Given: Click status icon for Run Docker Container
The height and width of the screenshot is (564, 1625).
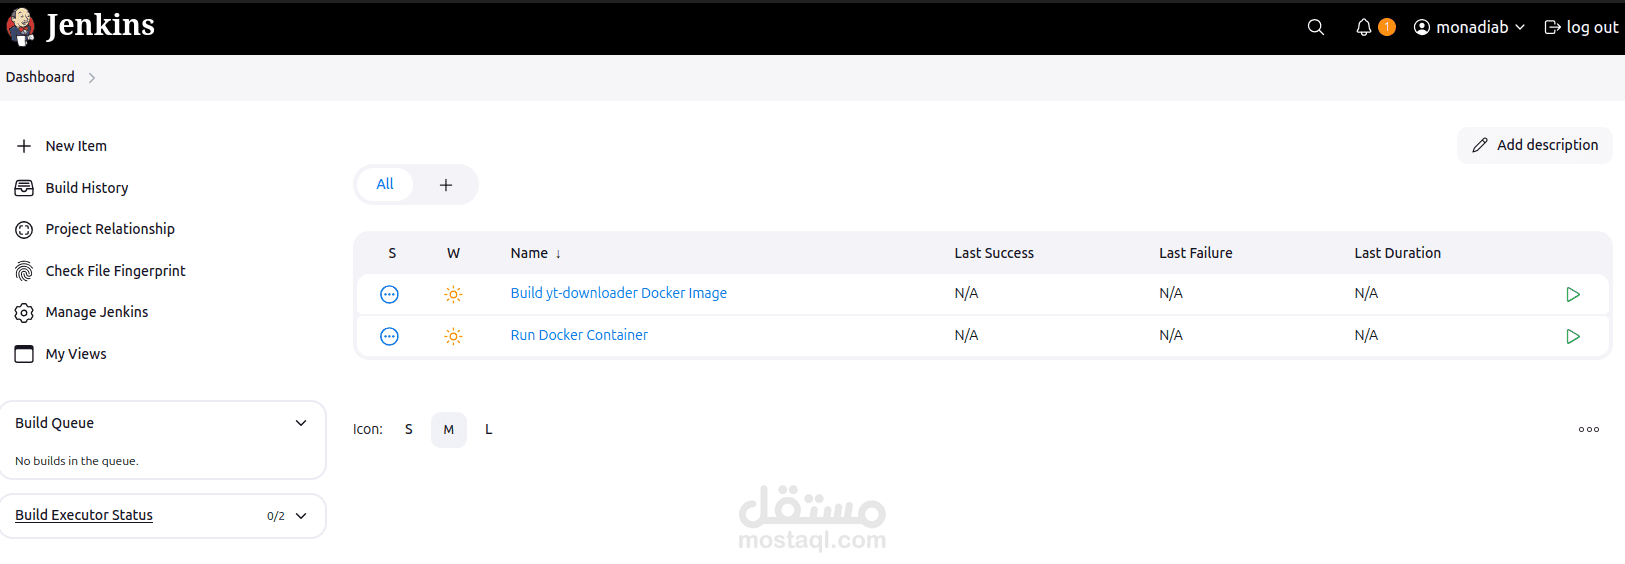Looking at the screenshot, I should point(389,336).
